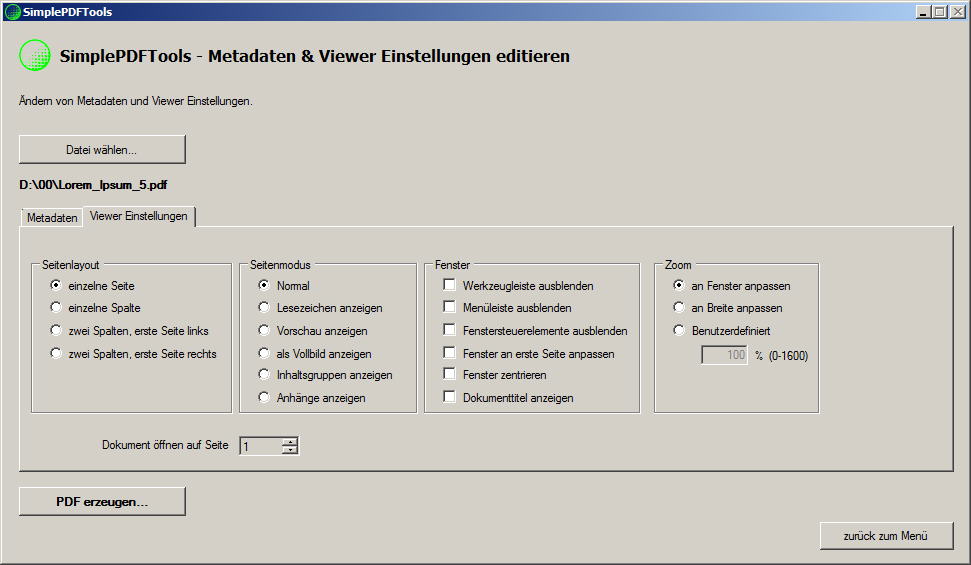Select 'Lesezeichen anzeigen' page mode
The width and height of the screenshot is (971, 565).
point(264,307)
